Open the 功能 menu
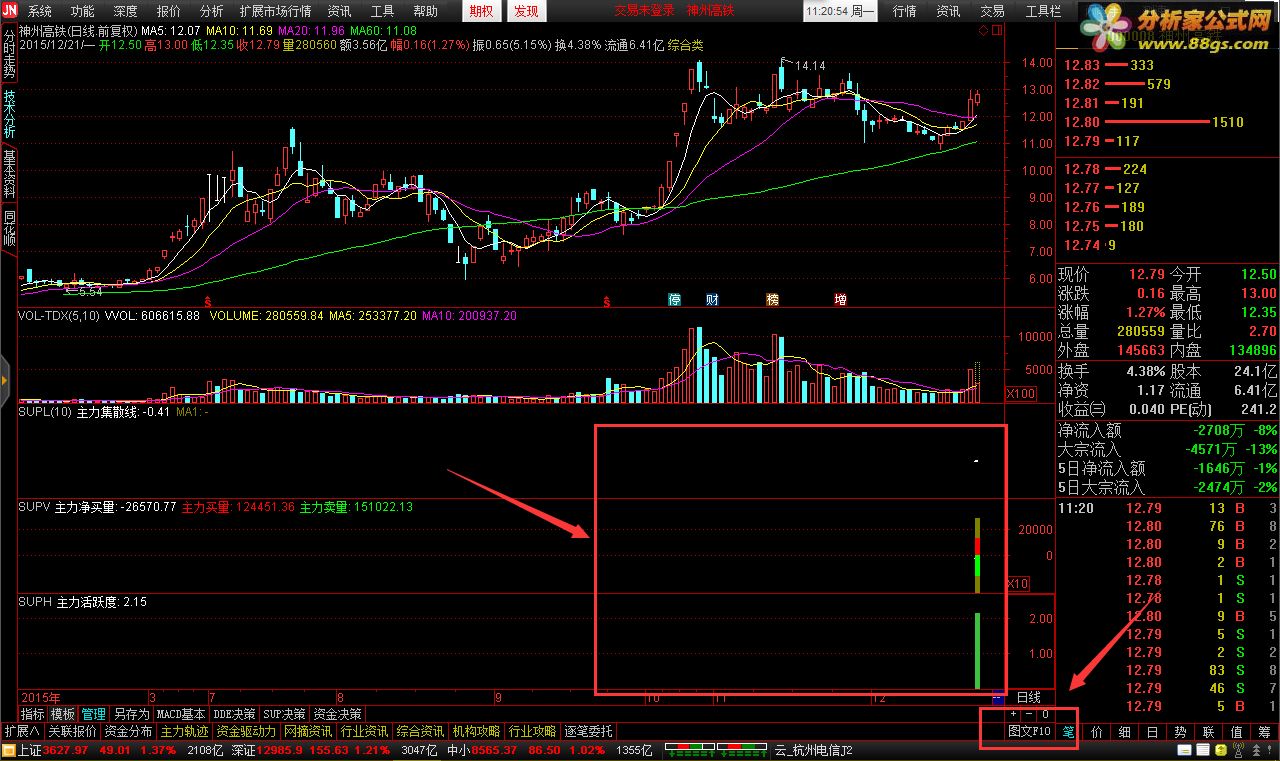This screenshot has height=761, width=1280. 83,11
